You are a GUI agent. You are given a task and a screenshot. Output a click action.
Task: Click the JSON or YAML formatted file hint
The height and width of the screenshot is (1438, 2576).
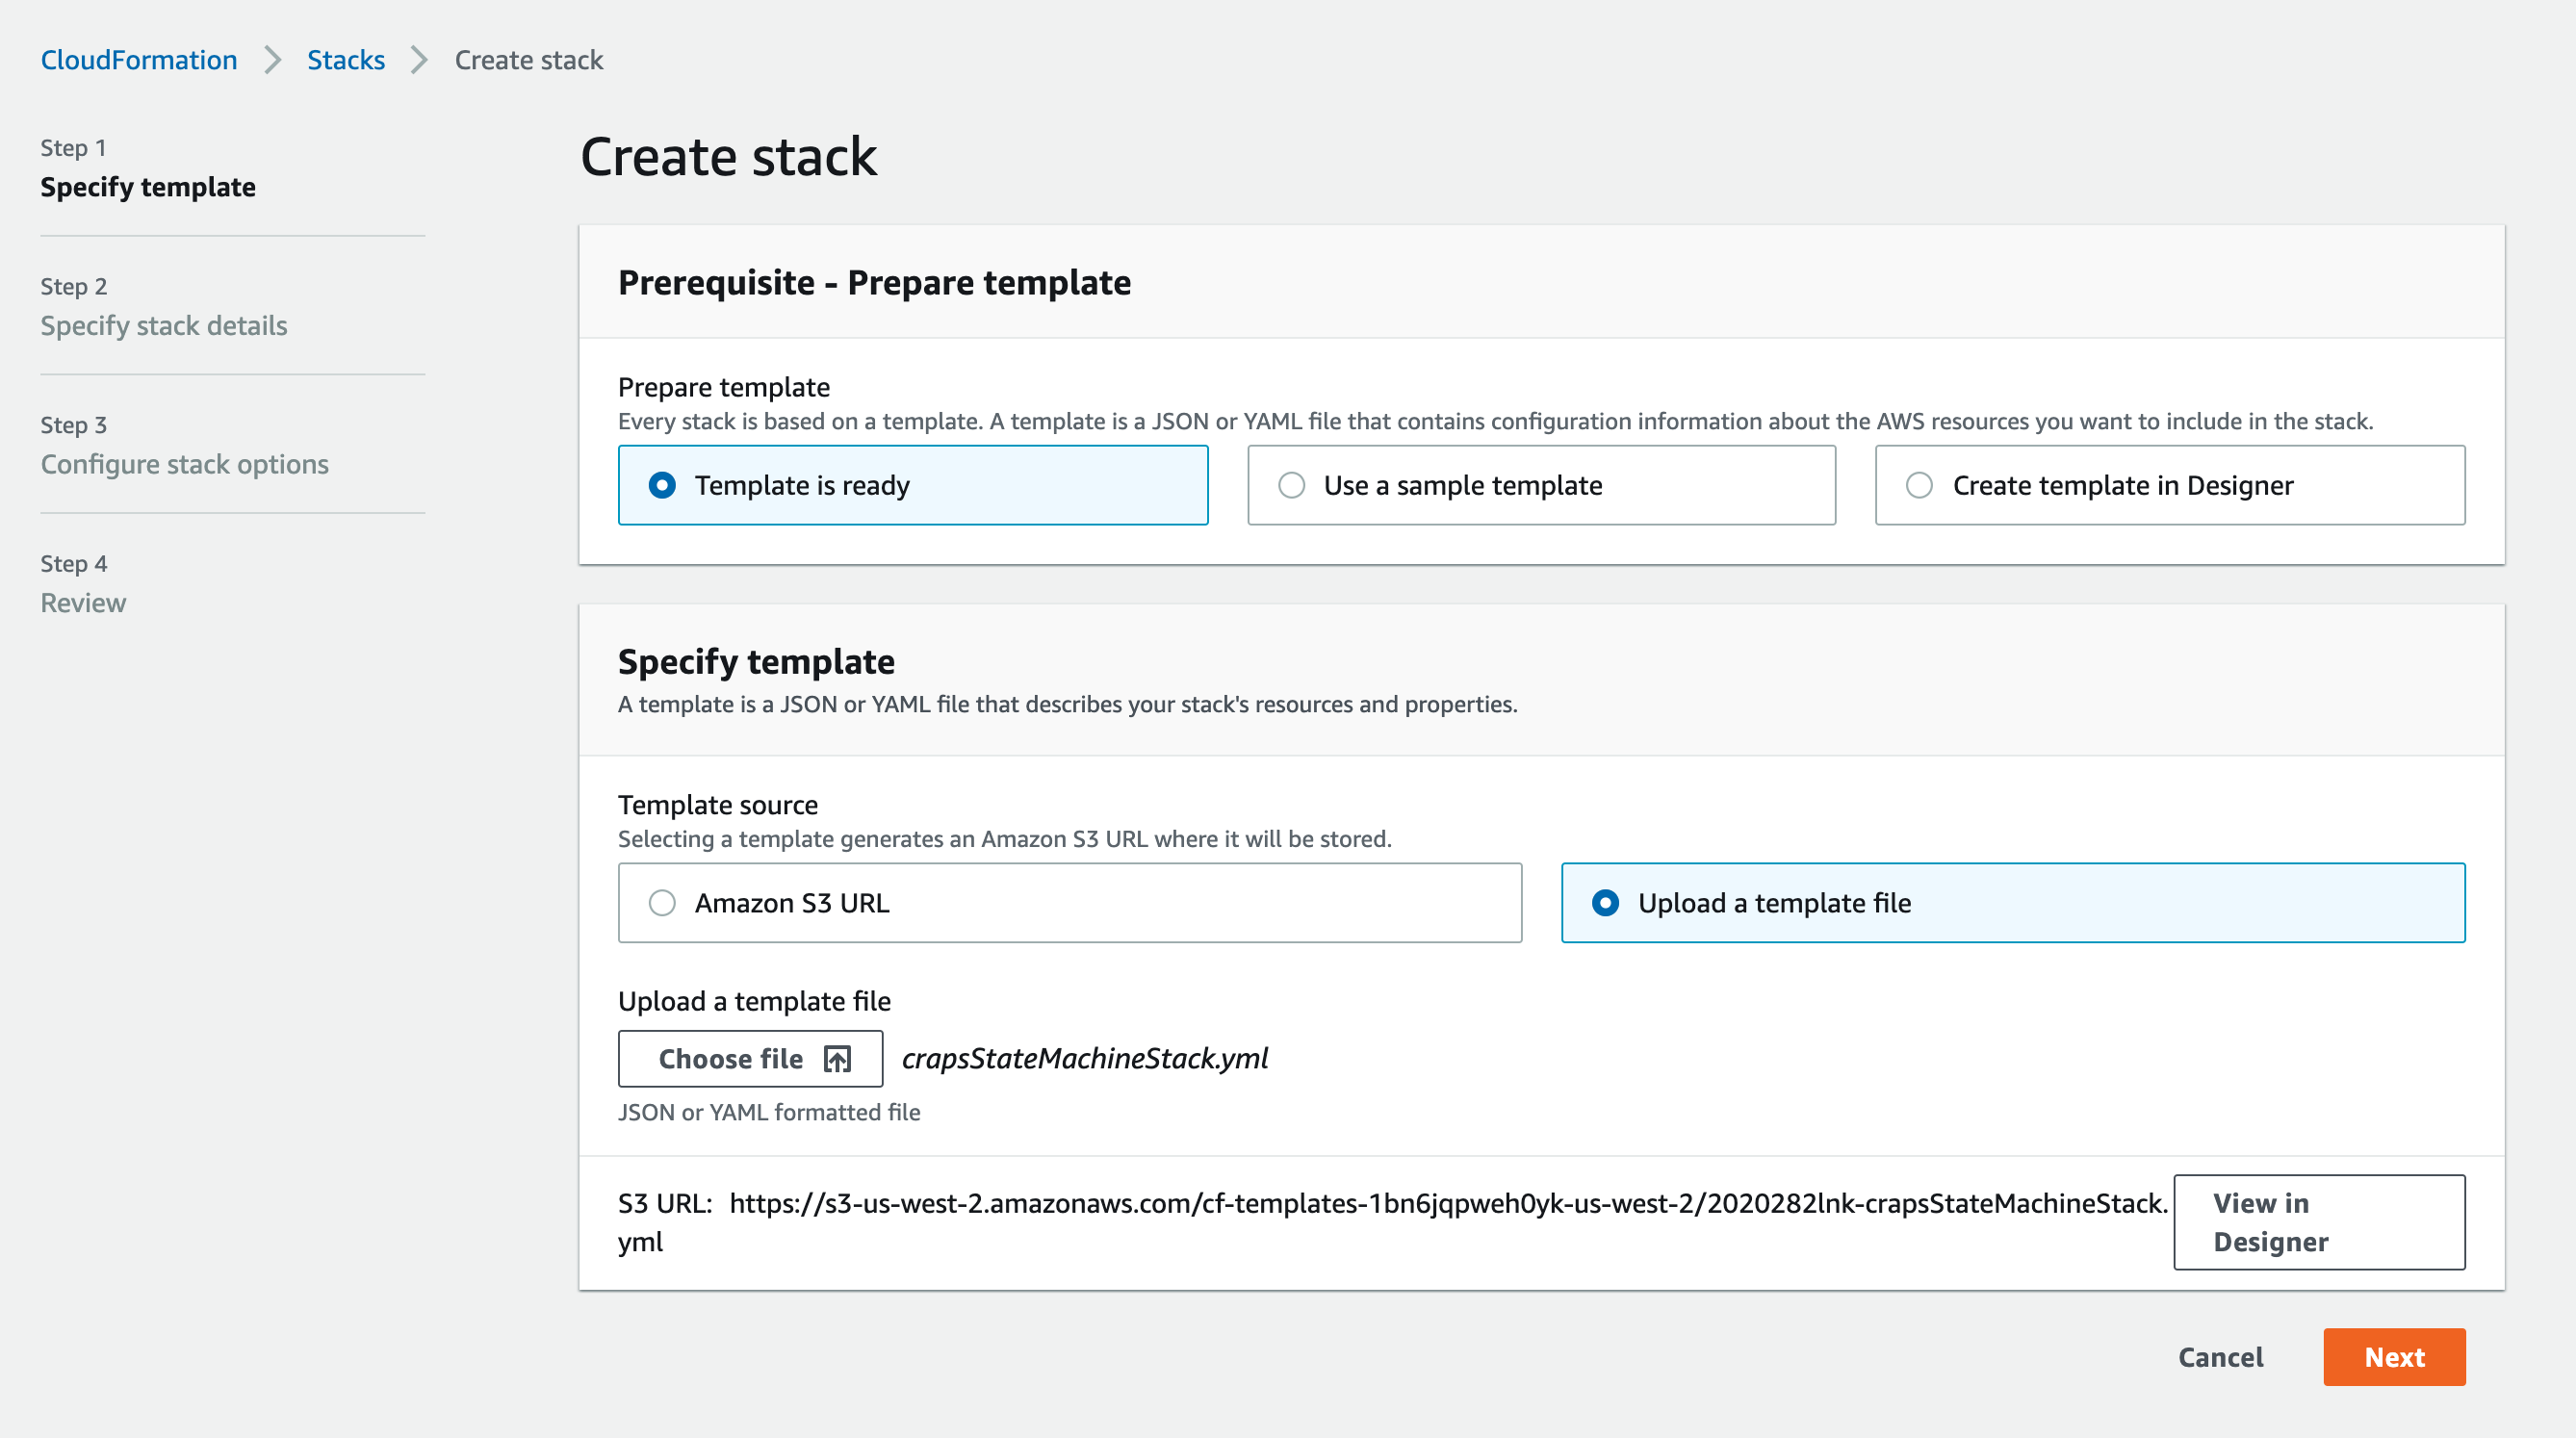769,1112
